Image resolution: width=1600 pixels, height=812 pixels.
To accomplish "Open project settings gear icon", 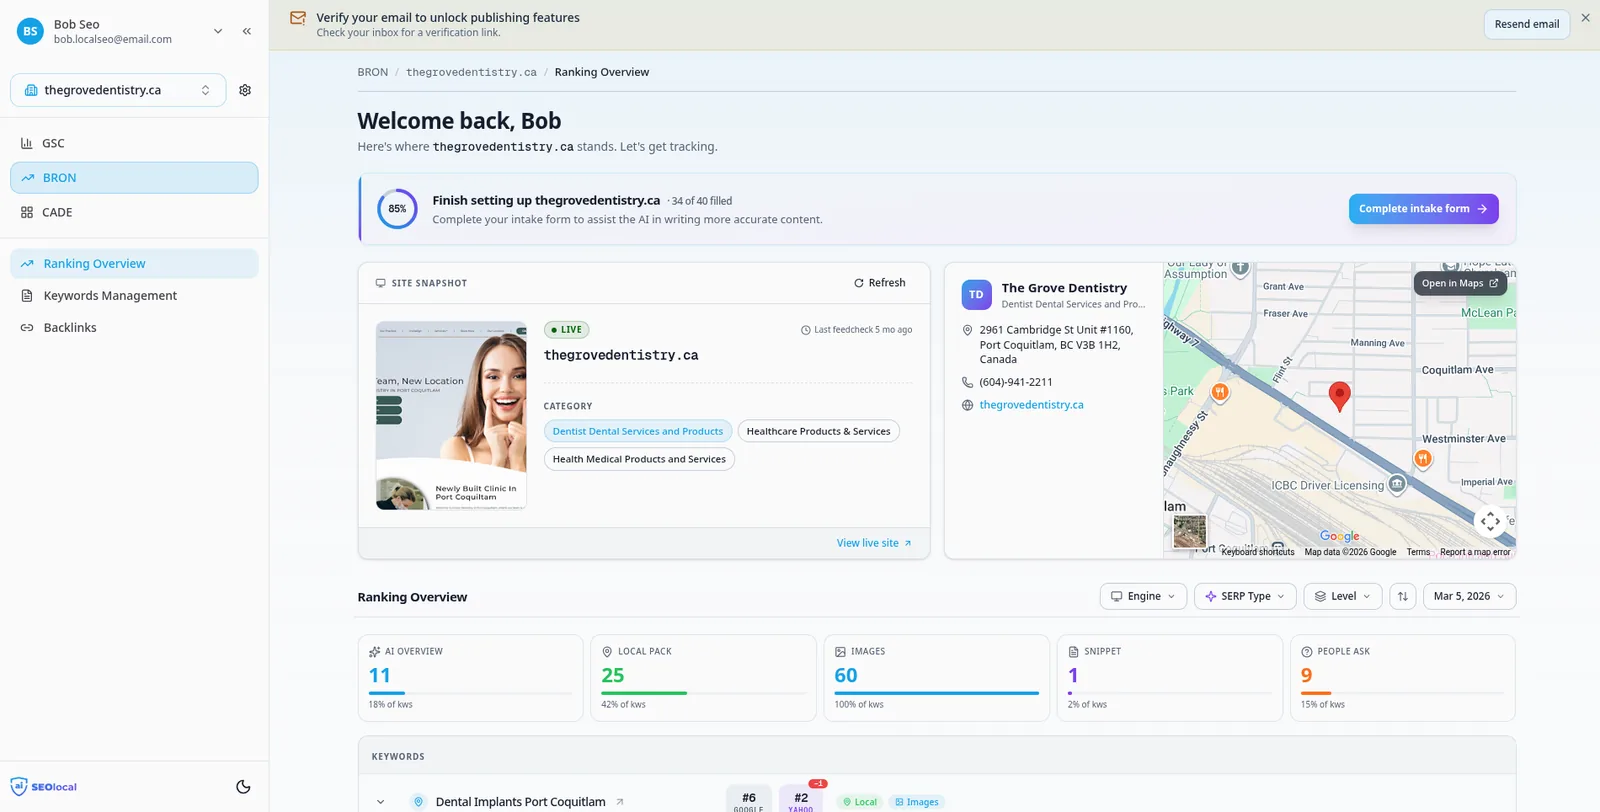I will [x=245, y=90].
